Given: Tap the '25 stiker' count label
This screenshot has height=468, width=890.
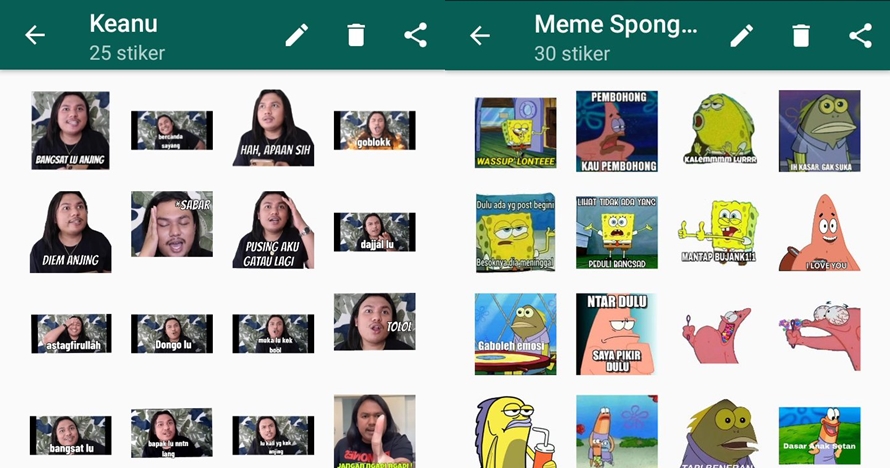Looking at the screenshot, I should [127, 53].
